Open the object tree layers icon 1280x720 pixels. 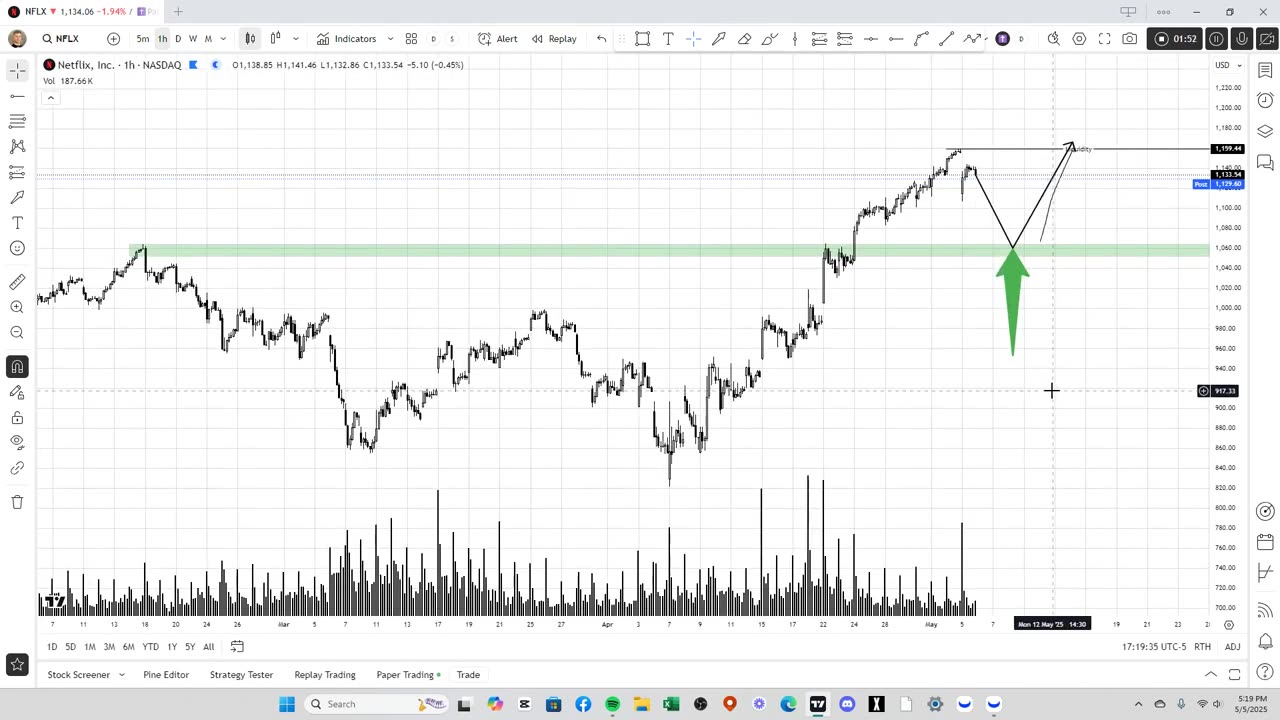tap(1265, 131)
